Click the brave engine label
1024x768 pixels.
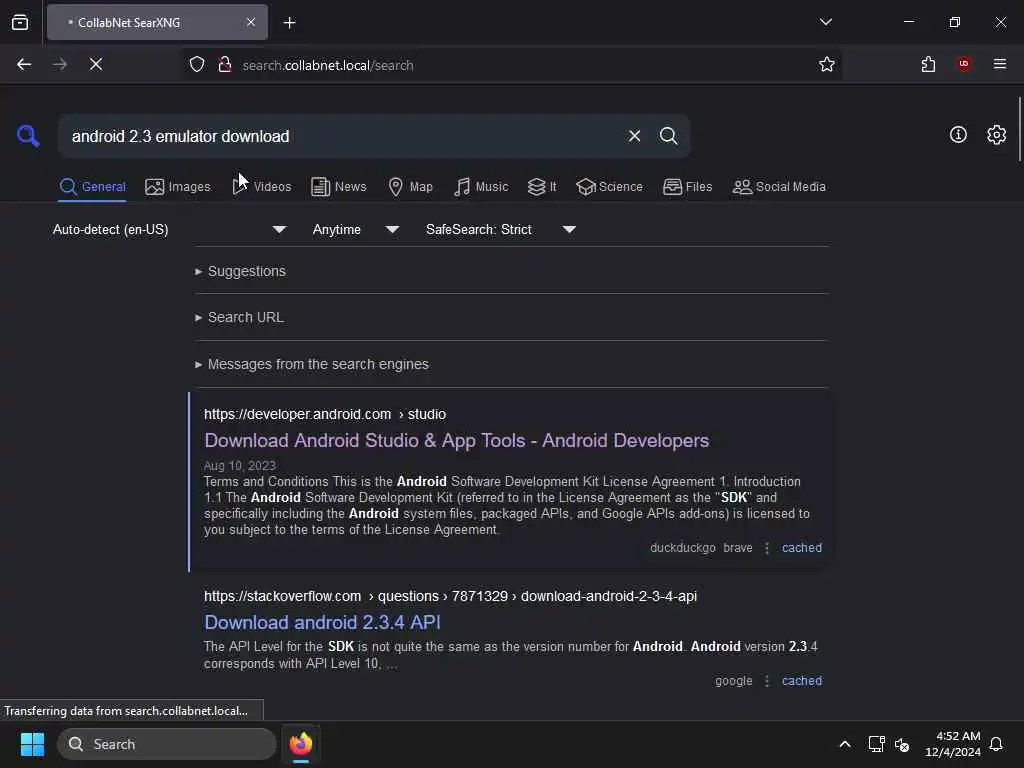[738, 548]
